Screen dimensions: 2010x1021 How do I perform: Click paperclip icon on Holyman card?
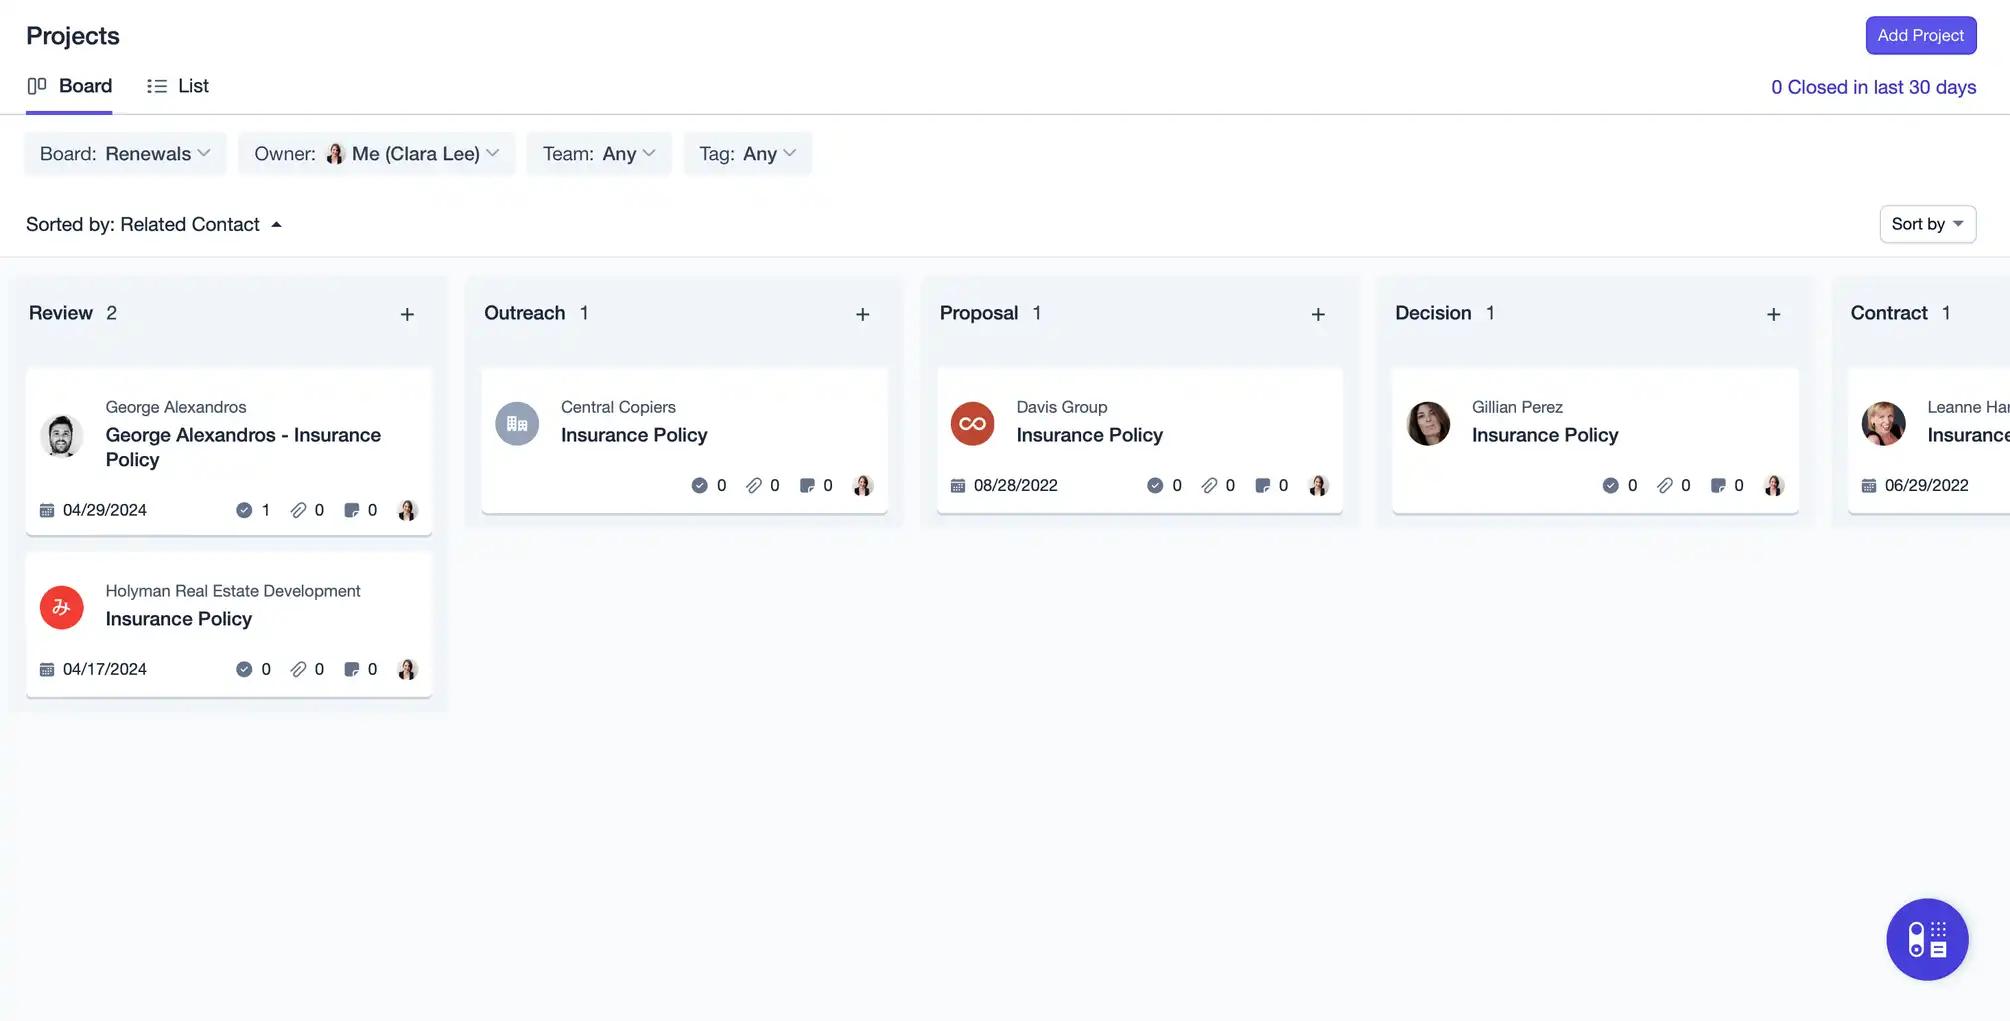[298, 669]
